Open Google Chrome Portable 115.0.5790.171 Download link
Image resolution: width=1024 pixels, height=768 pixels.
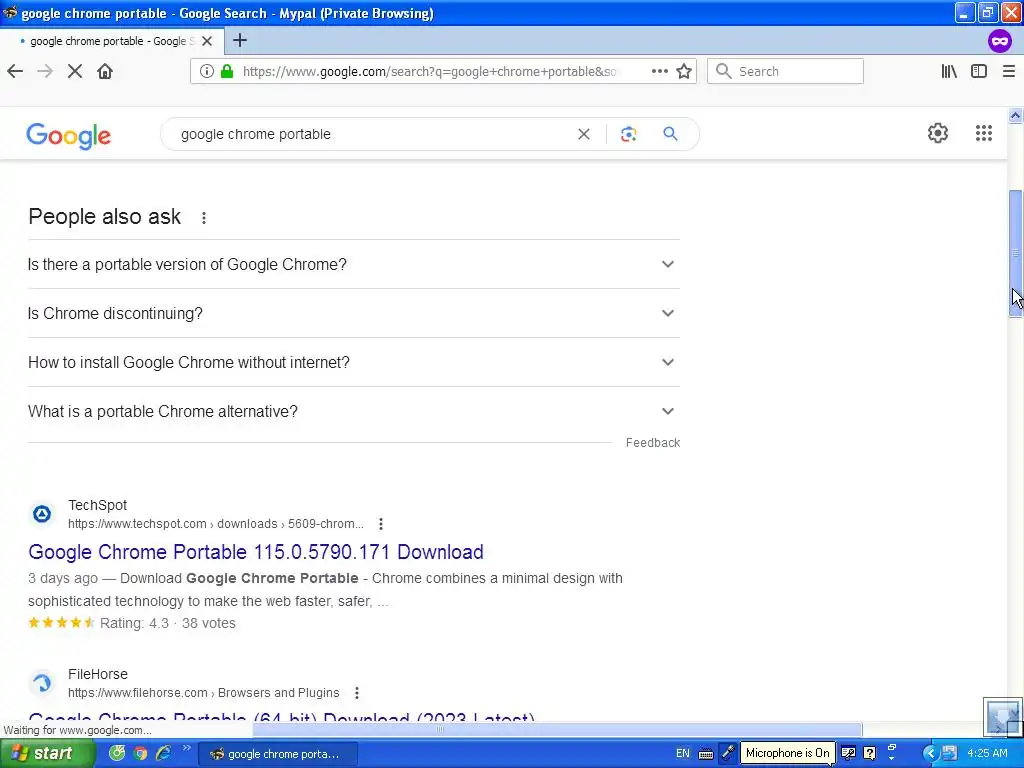pyautogui.click(x=256, y=552)
